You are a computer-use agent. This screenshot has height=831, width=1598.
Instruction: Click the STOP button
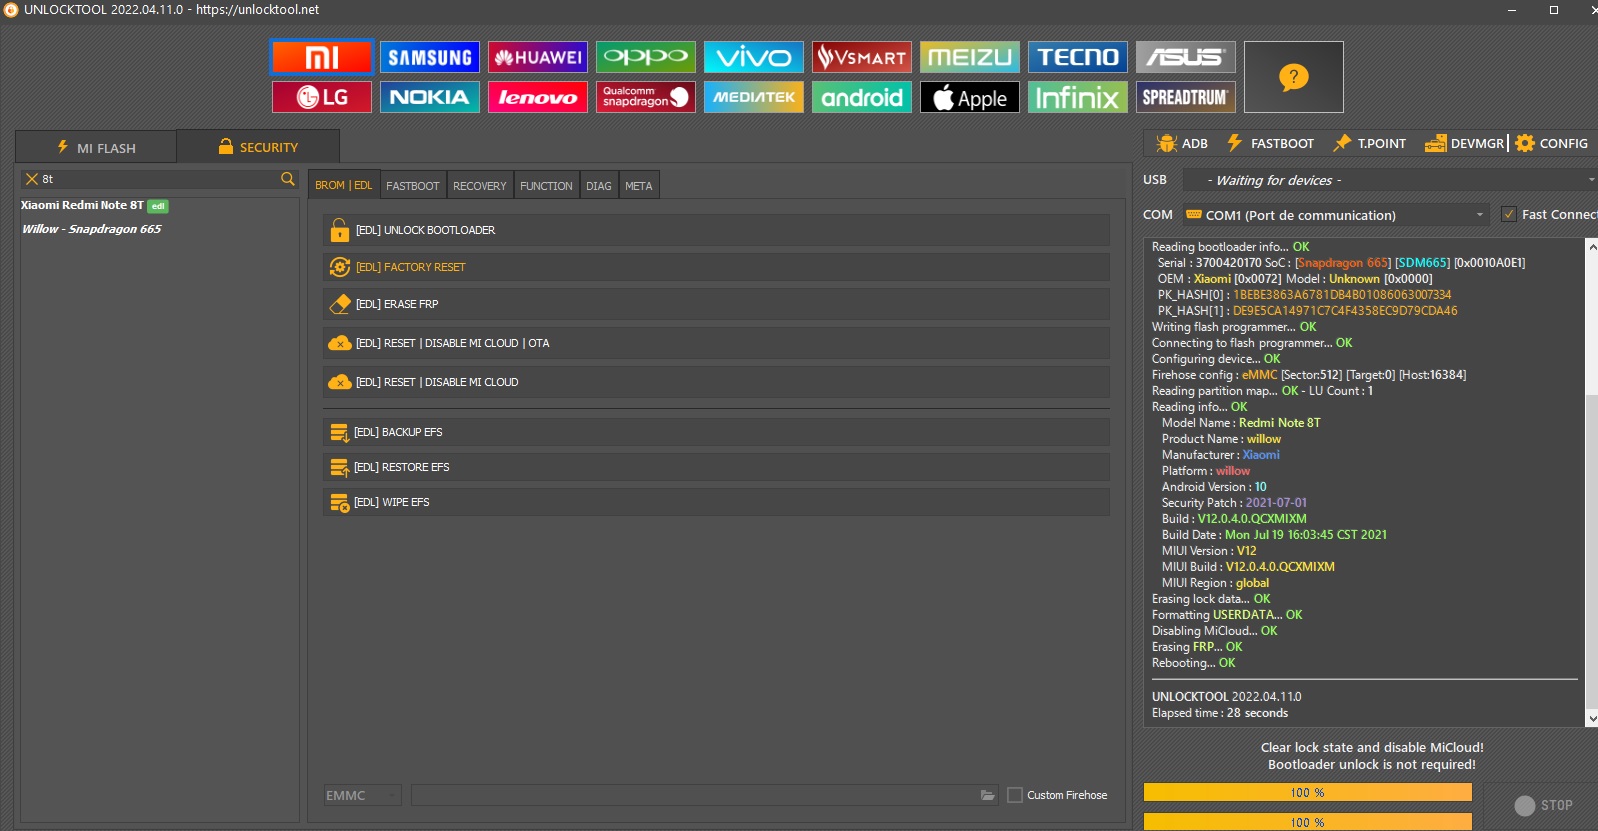pos(1543,805)
